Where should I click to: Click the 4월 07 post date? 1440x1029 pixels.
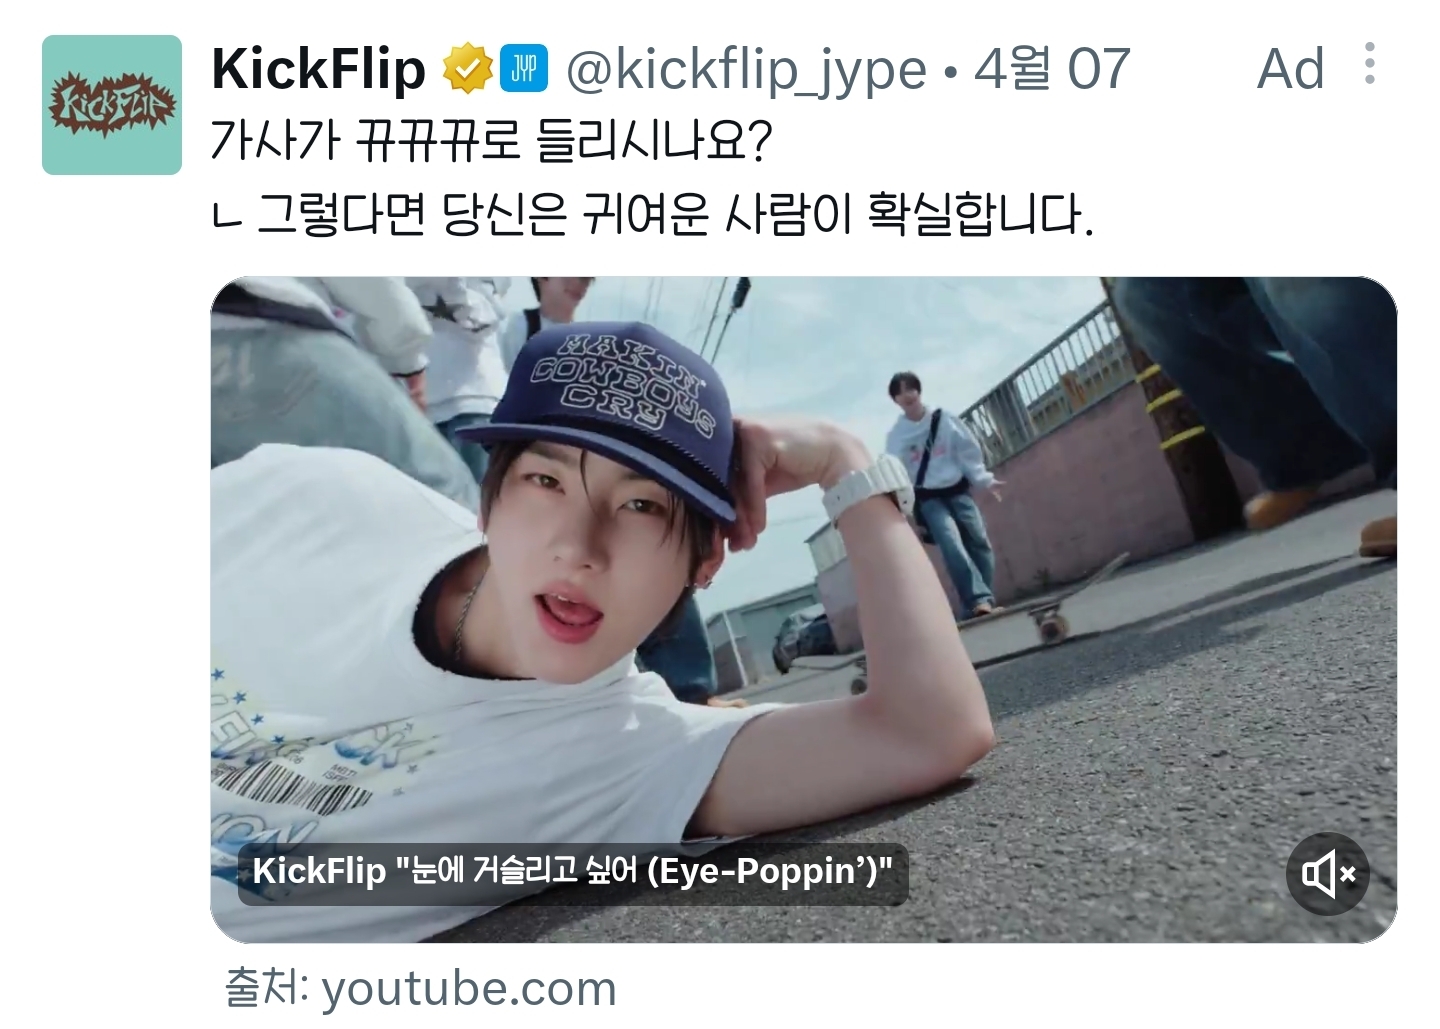tap(1052, 69)
